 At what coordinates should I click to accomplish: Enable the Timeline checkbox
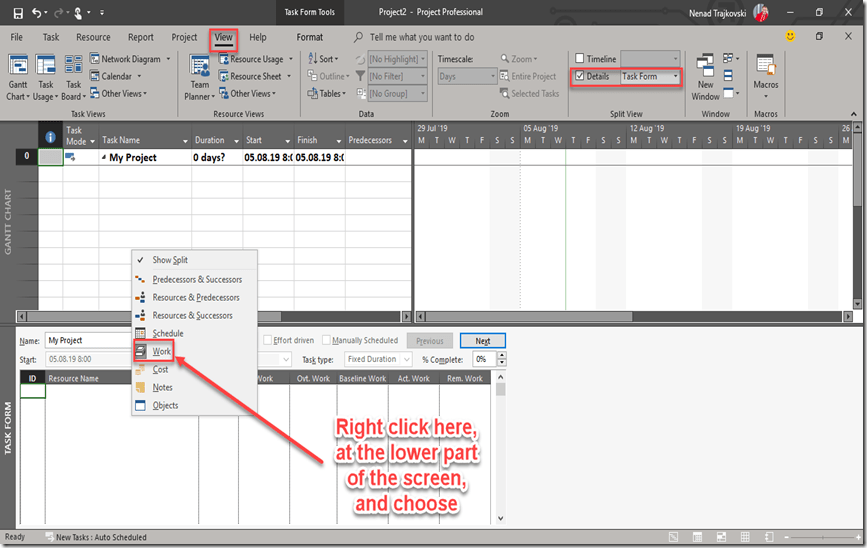580,59
